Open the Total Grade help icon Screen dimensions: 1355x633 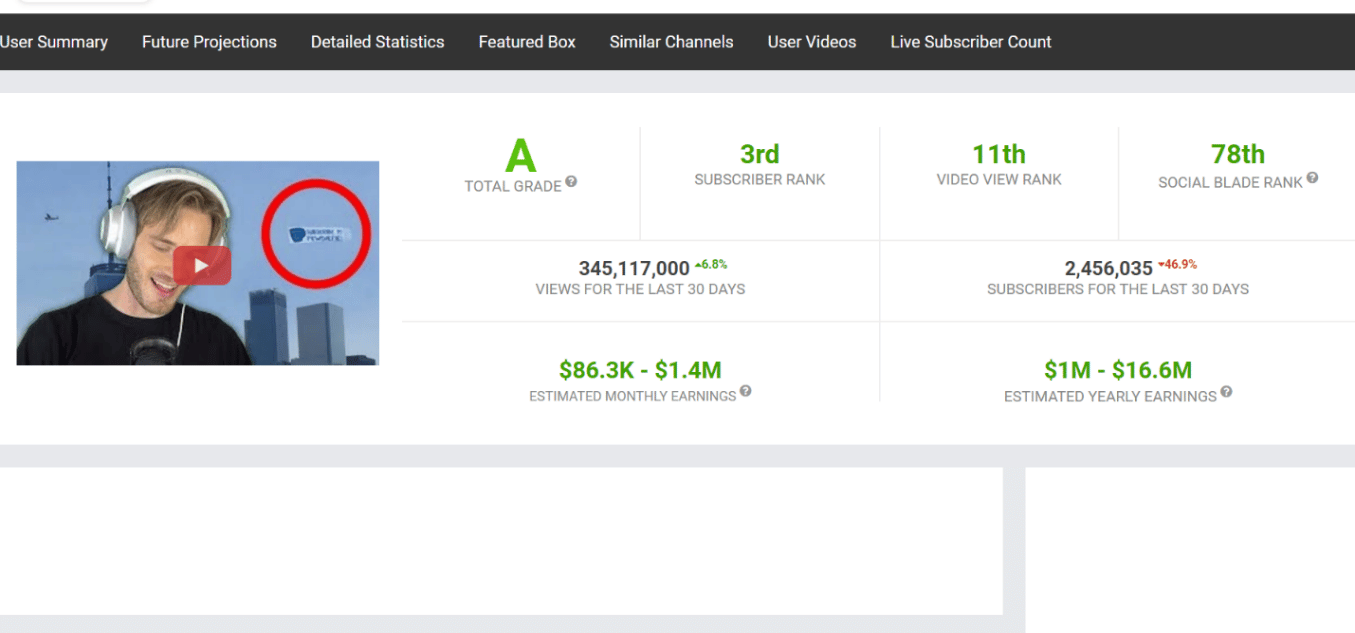click(570, 182)
